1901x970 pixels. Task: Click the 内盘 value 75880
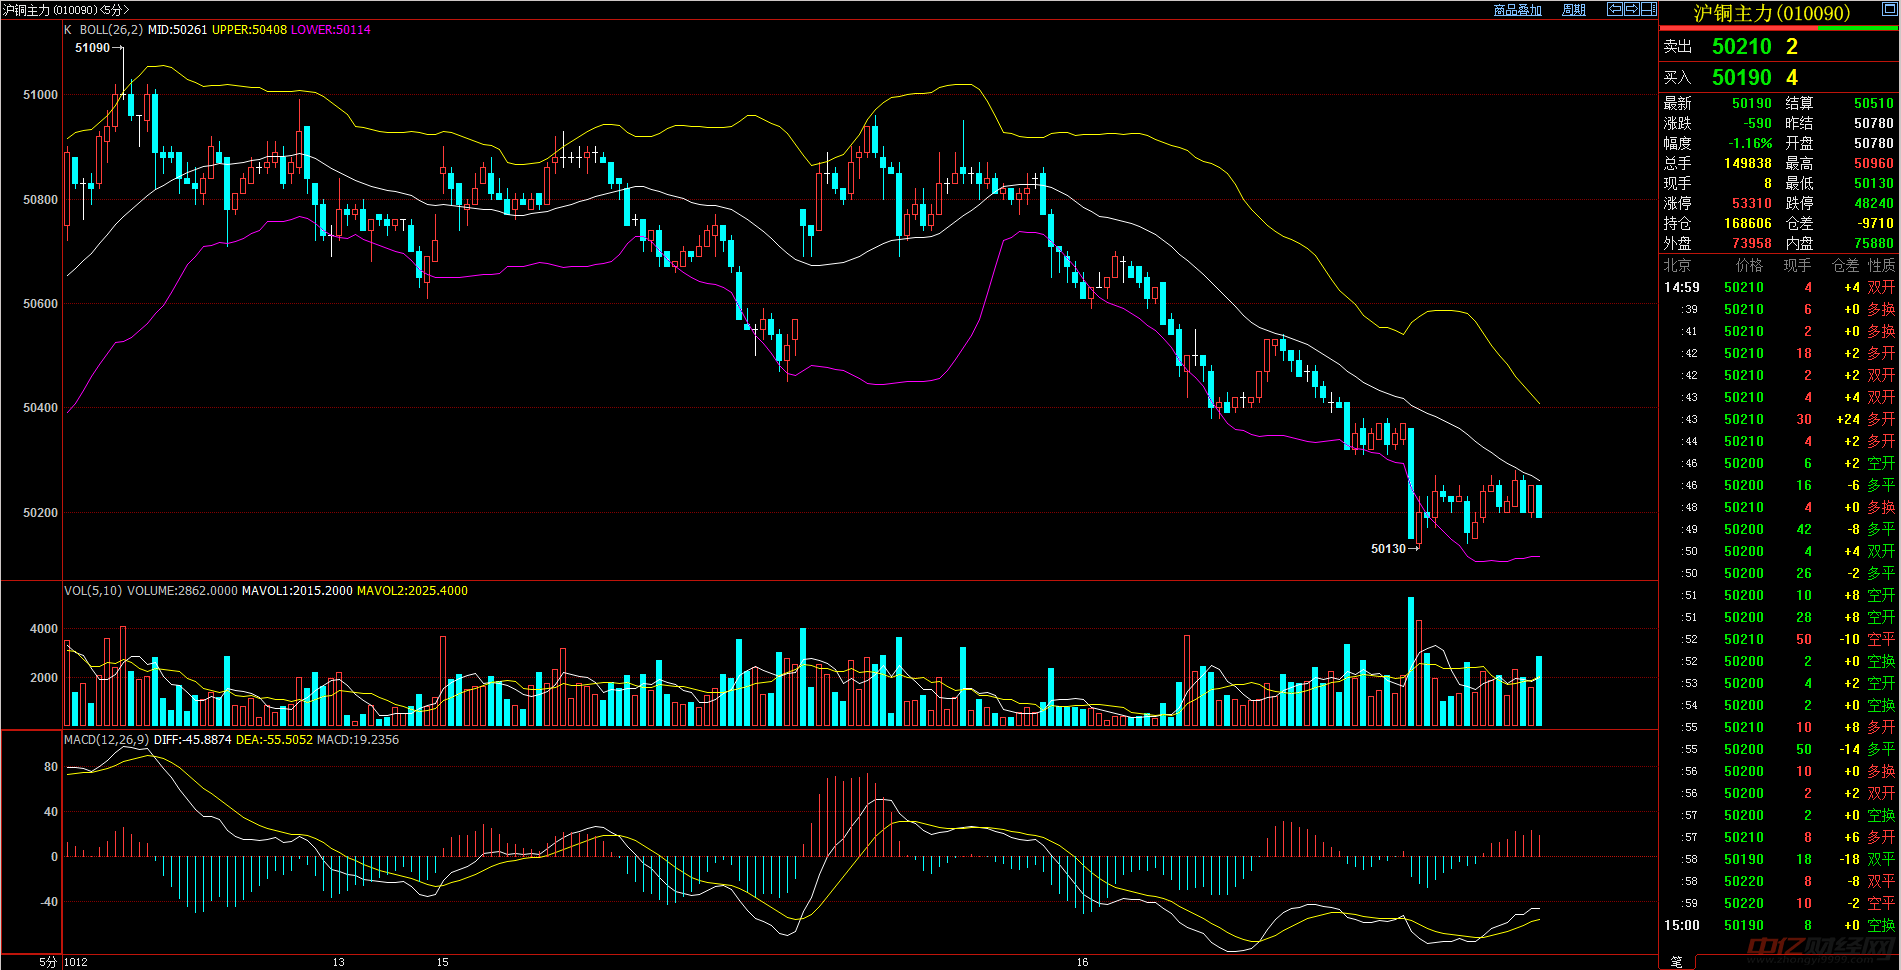pyautogui.click(x=1873, y=243)
